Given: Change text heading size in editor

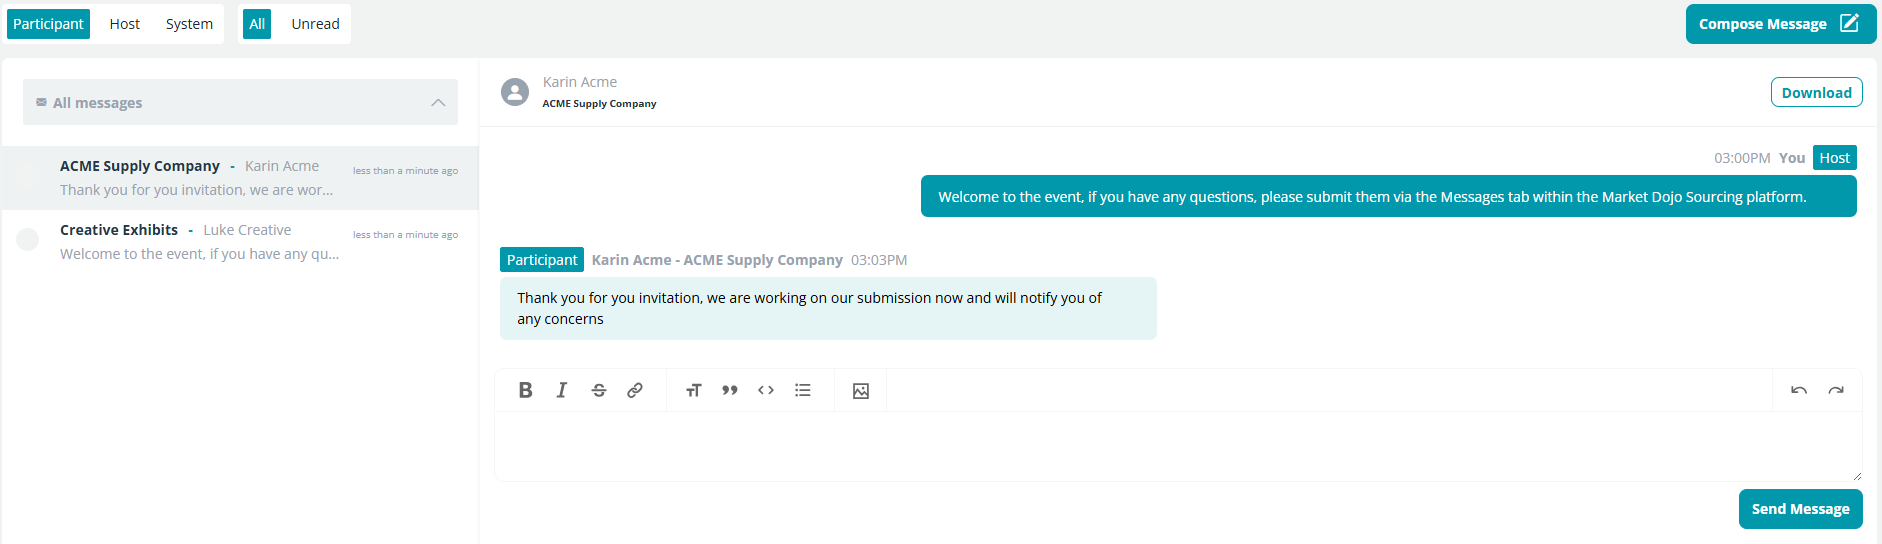Looking at the screenshot, I should (x=693, y=390).
